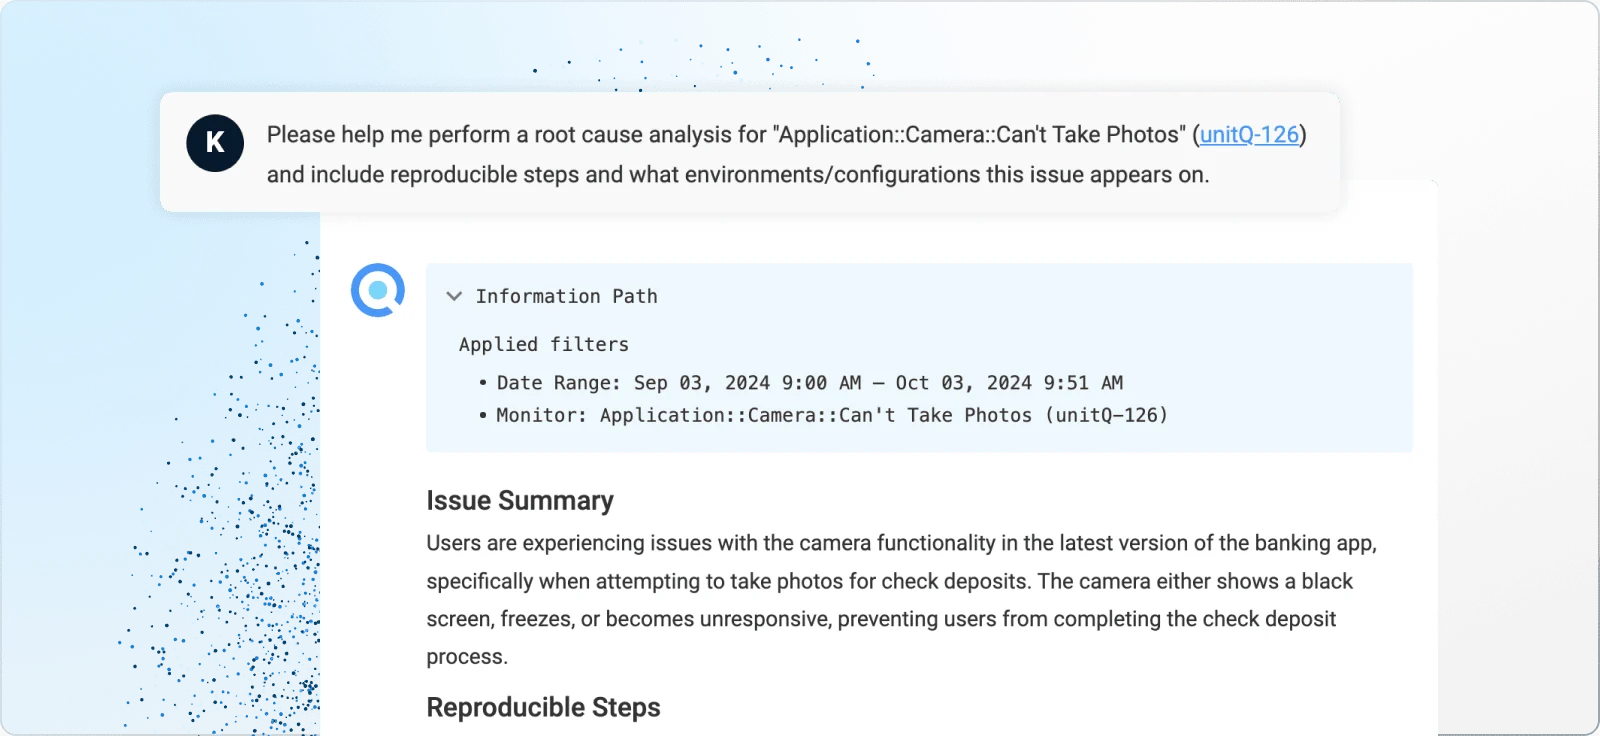
Task: Collapse the Information Path section
Action: tap(454, 296)
